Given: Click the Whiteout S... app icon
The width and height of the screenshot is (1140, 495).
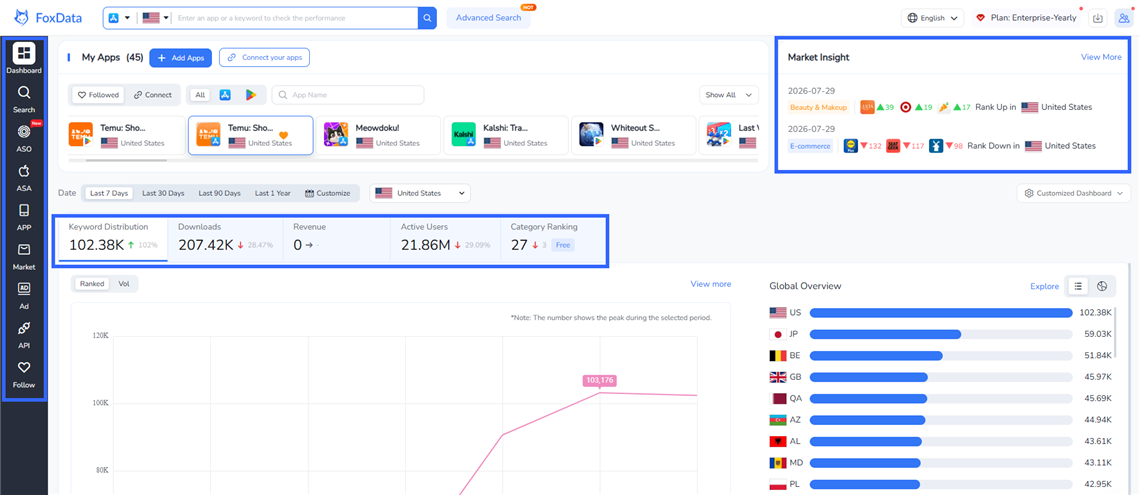Looking at the screenshot, I should (591, 134).
